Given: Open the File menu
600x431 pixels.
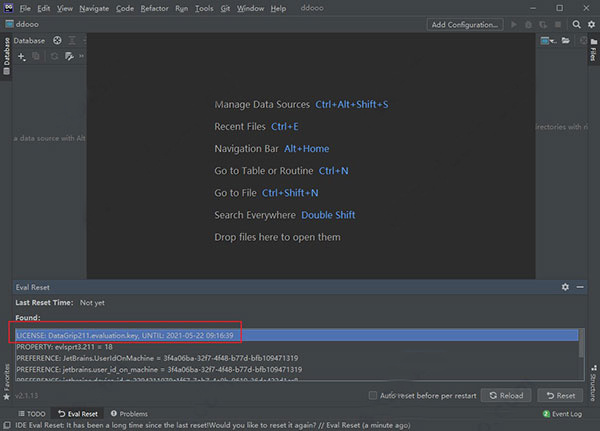Looking at the screenshot, I should 25,8.
